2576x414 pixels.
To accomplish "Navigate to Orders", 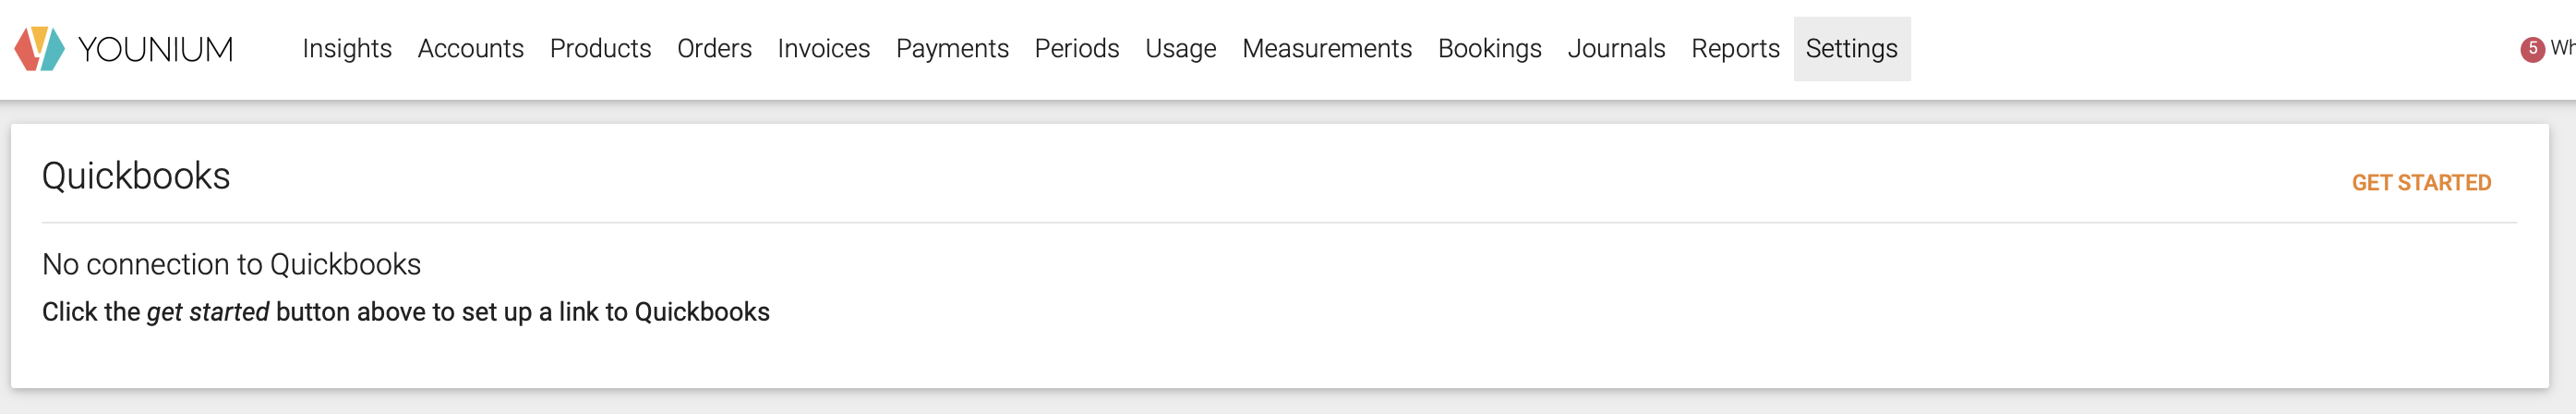I will tap(714, 49).
